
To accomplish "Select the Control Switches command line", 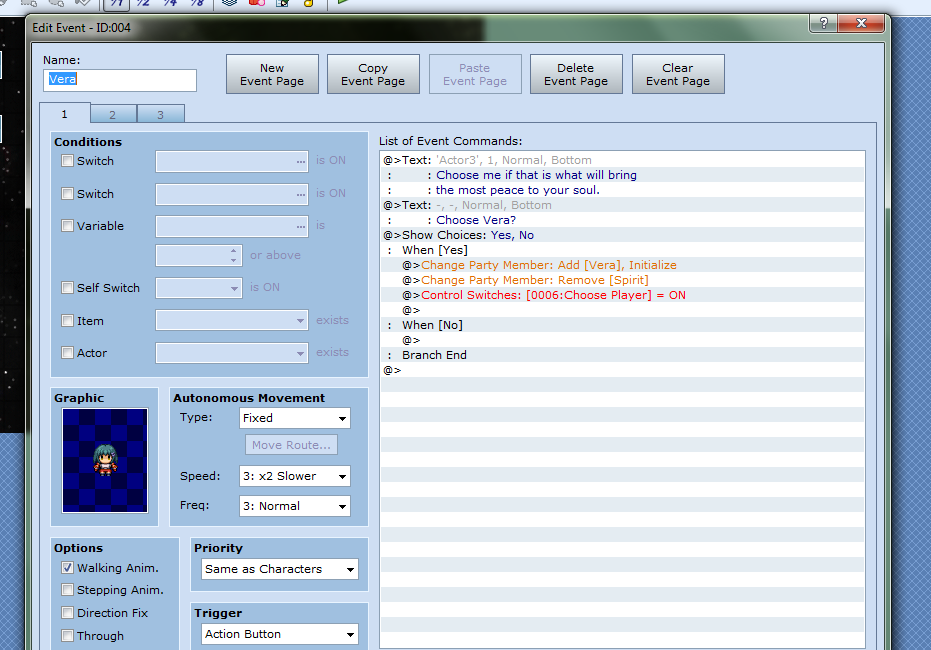I will click(553, 295).
